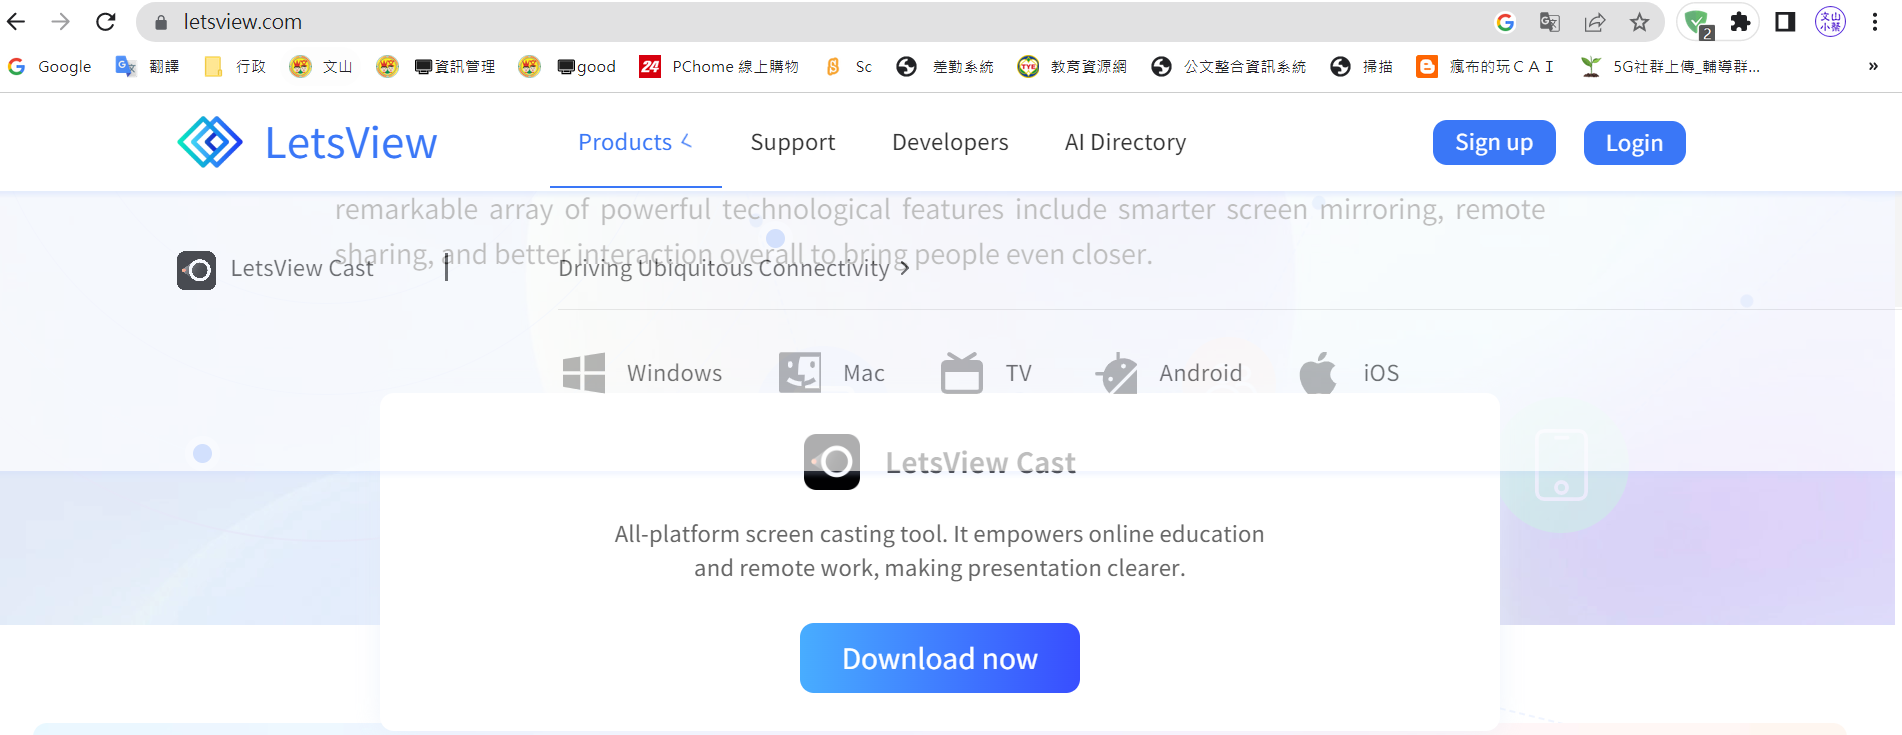The width and height of the screenshot is (1902, 735).
Task: Open the 教育資源網 bookmark
Action: pos(1072,66)
